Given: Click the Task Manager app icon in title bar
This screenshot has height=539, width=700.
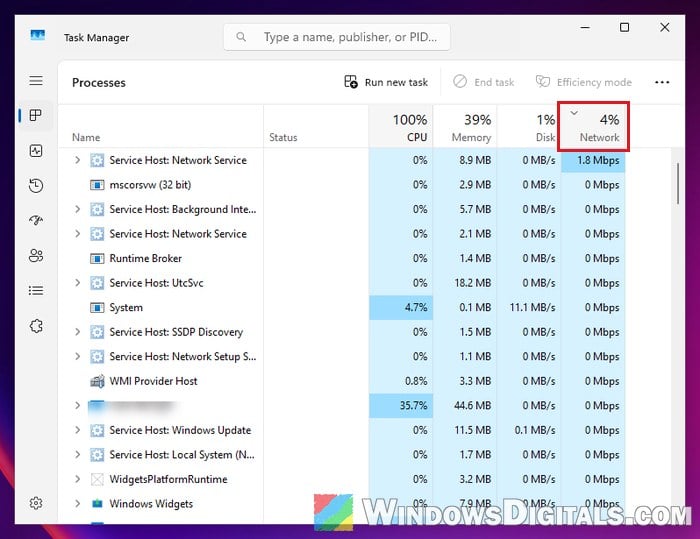Looking at the screenshot, I should coord(38,35).
